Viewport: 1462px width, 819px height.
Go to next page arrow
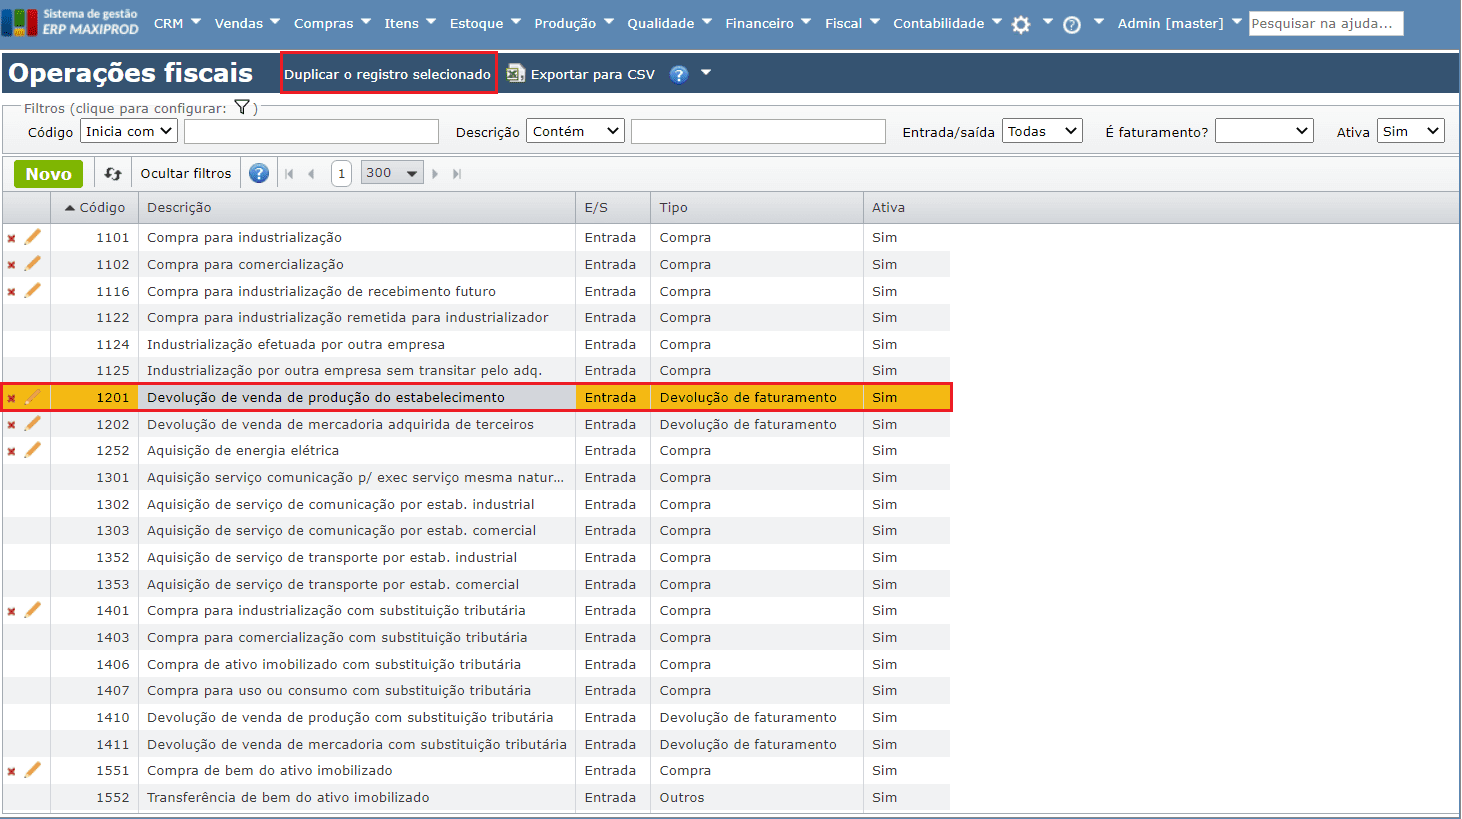click(x=435, y=174)
